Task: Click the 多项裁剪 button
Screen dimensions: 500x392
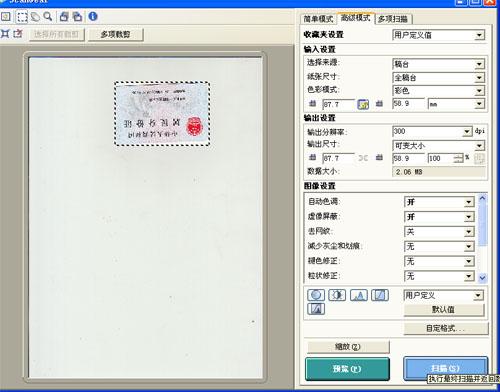Action: 116,34
